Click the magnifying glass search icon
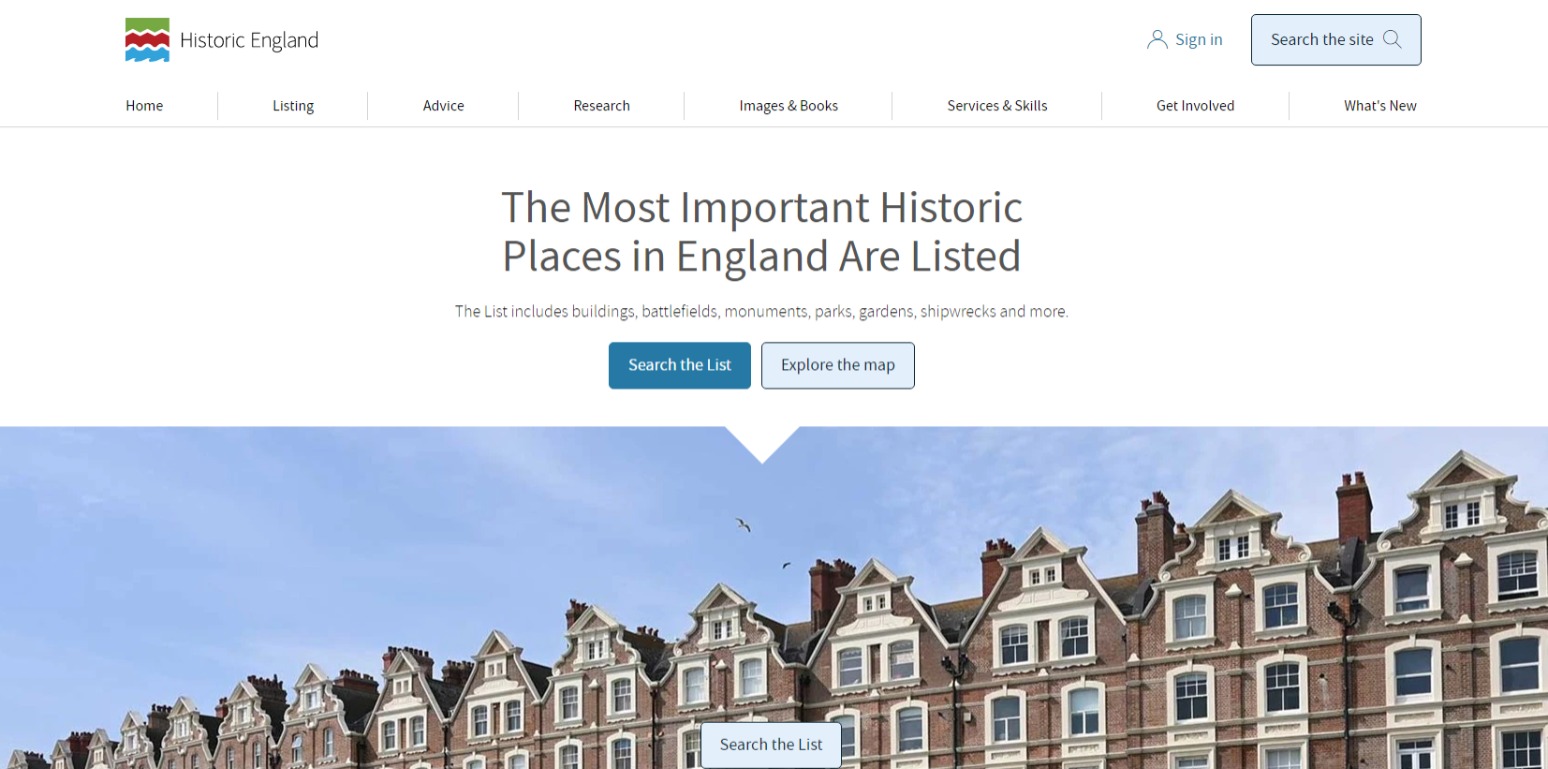The height and width of the screenshot is (769, 1548). (1391, 40)
